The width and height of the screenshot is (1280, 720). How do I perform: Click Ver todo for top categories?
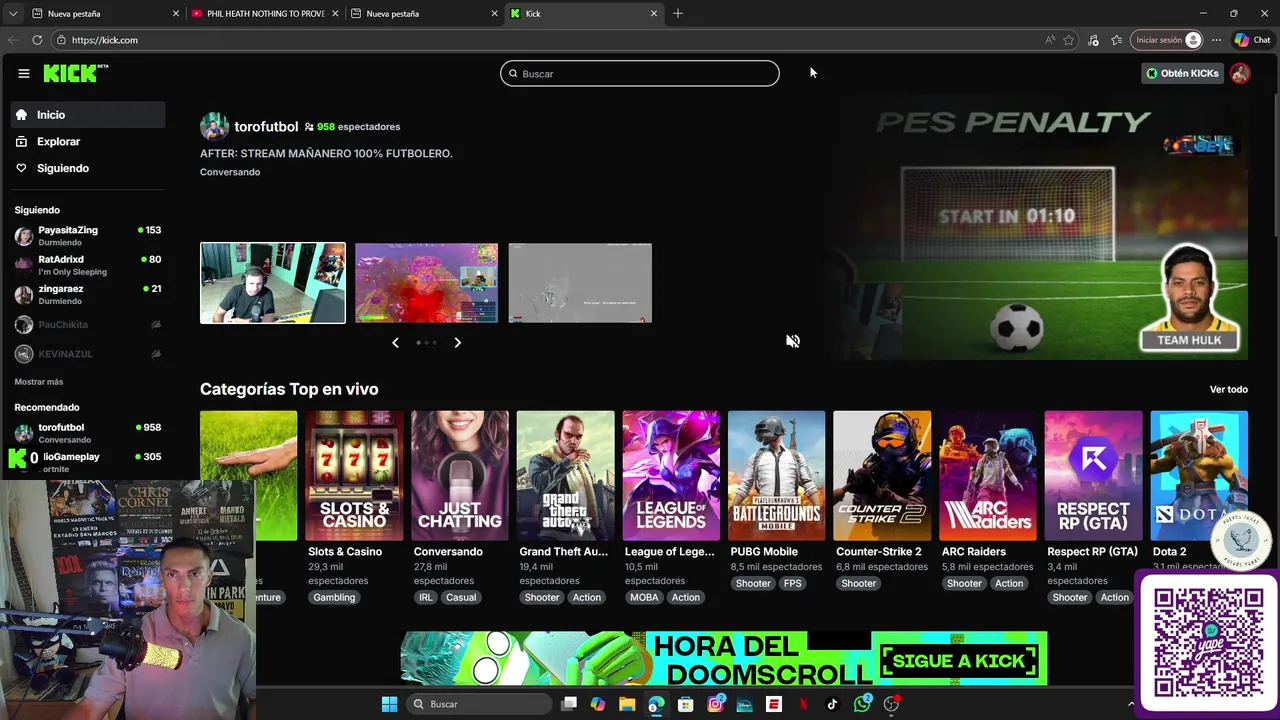coord(1228,389)
